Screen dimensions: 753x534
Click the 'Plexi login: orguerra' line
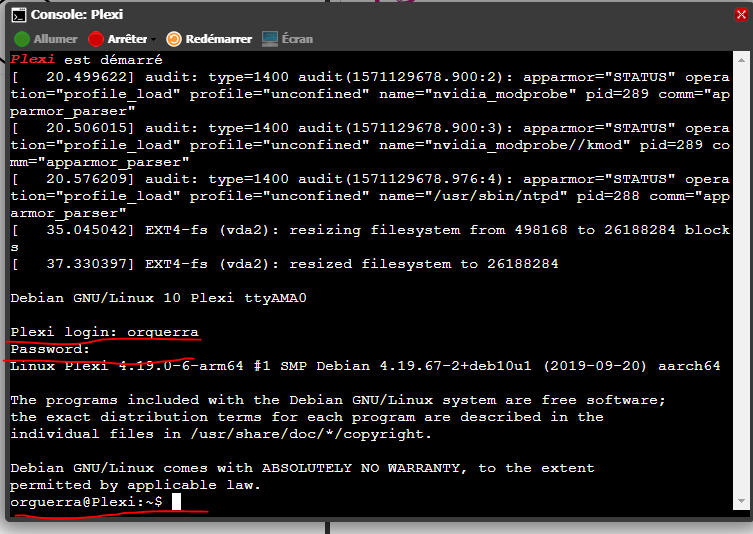click(105, 332)
